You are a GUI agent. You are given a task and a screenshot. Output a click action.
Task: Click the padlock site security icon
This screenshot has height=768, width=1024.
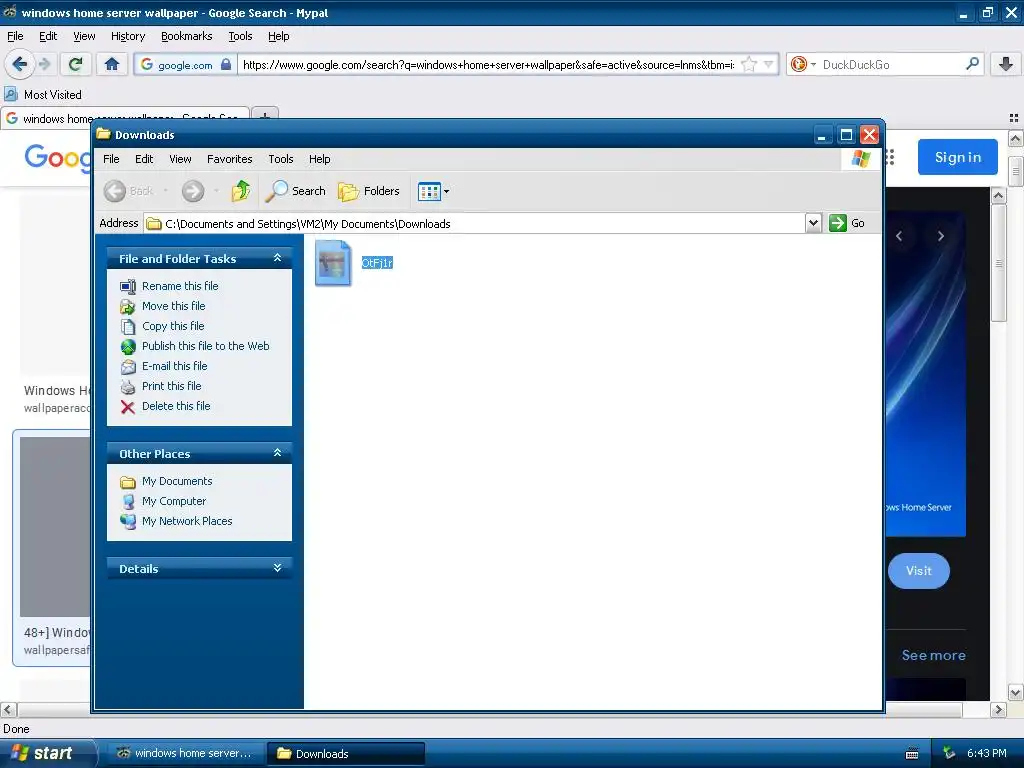[226, 64]
